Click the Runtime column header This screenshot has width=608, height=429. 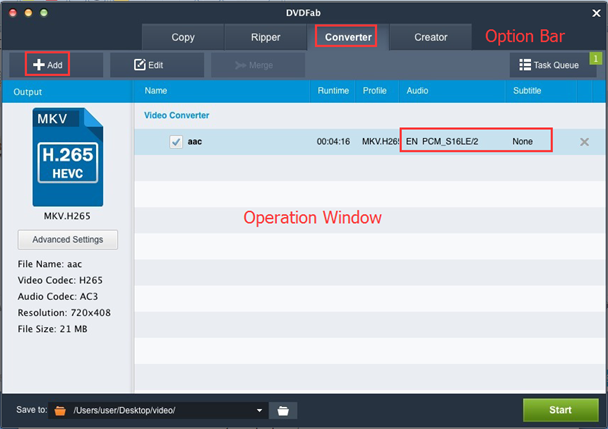[333, 91]
